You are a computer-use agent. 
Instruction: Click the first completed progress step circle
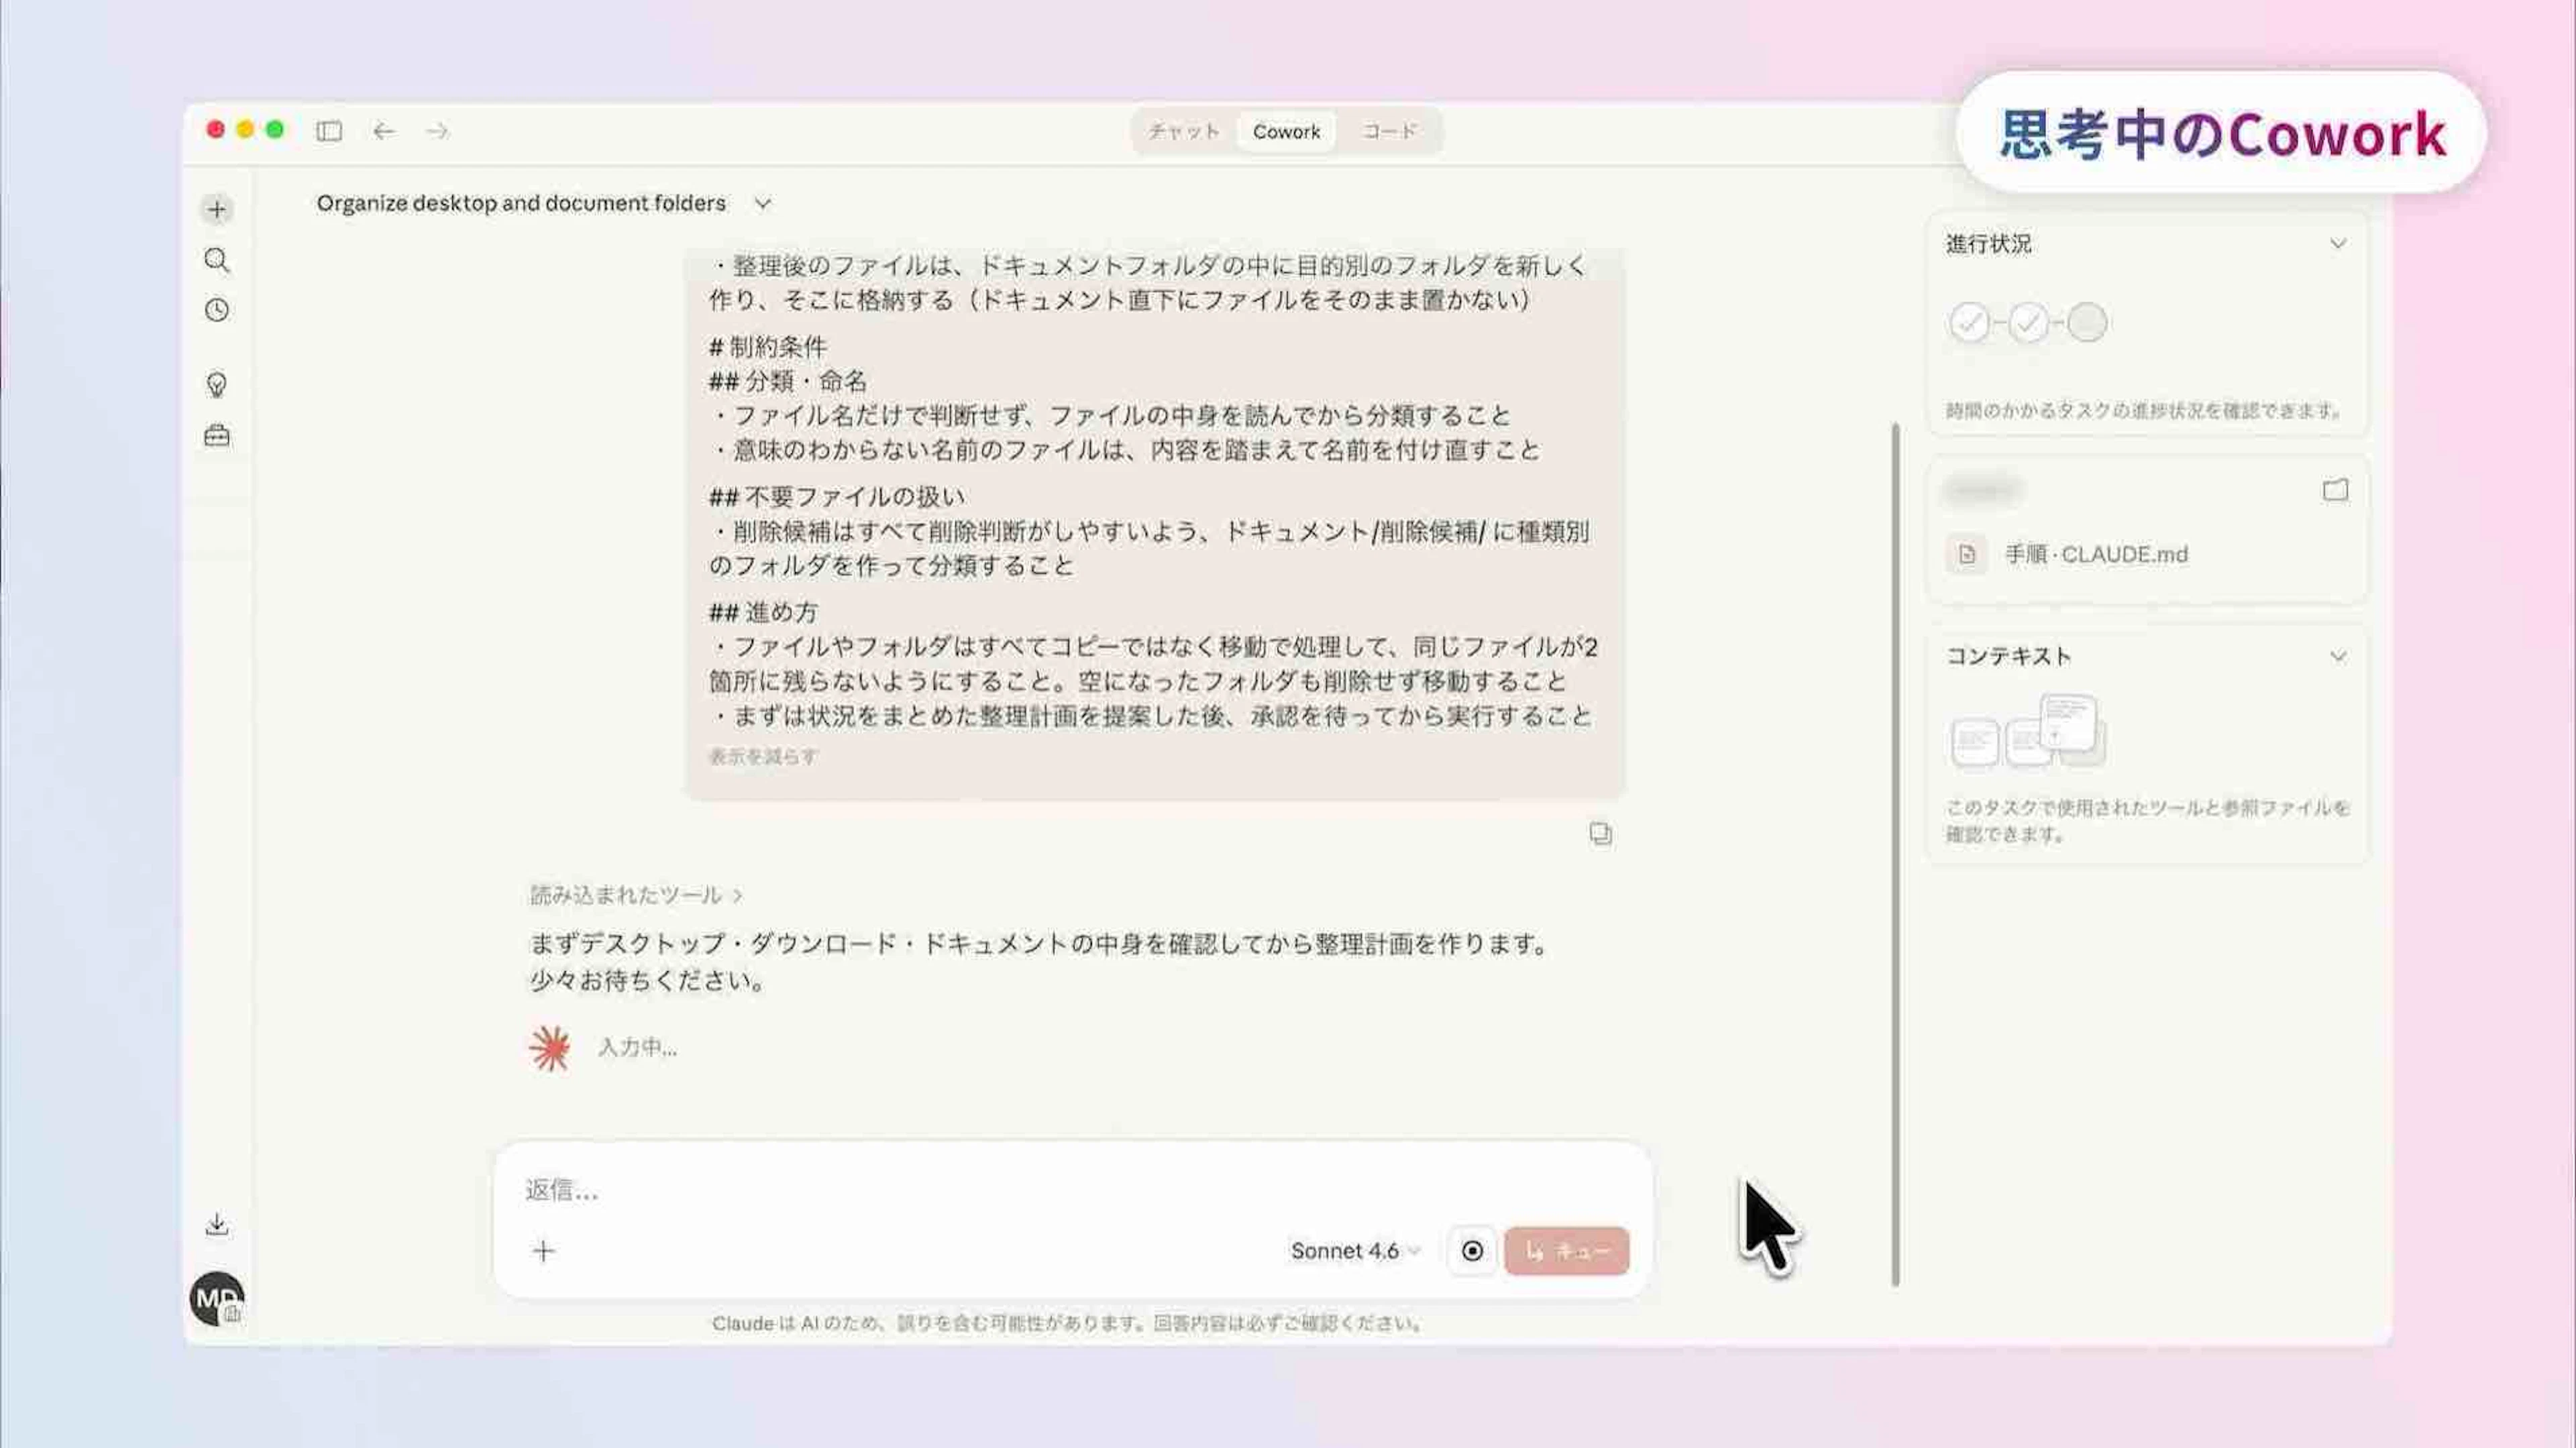[x=1969, y=323]
